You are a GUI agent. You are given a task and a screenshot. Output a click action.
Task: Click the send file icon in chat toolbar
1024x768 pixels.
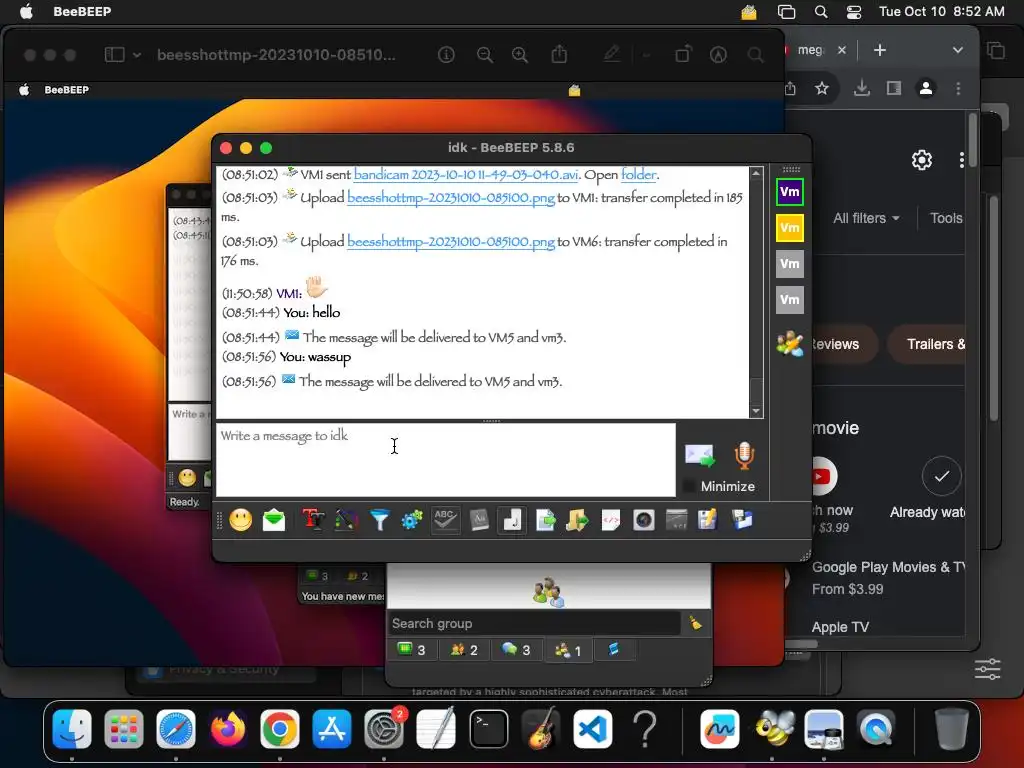[545, 520]
